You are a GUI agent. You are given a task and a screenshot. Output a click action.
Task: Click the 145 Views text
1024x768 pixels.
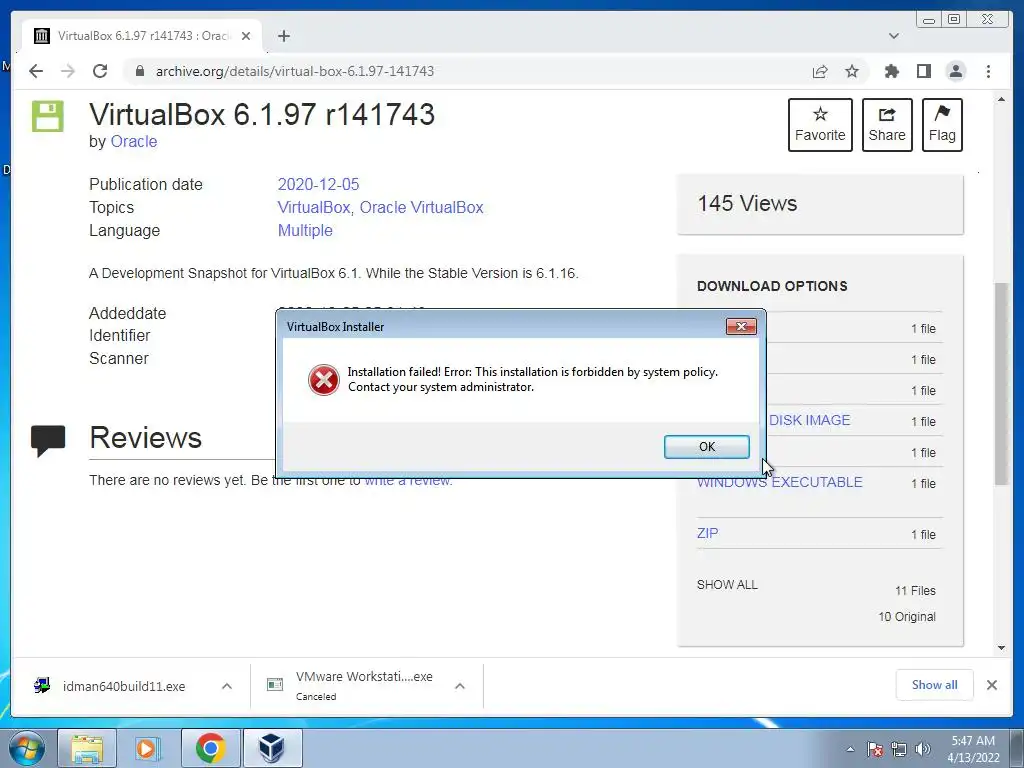click(x=747, y=204)
